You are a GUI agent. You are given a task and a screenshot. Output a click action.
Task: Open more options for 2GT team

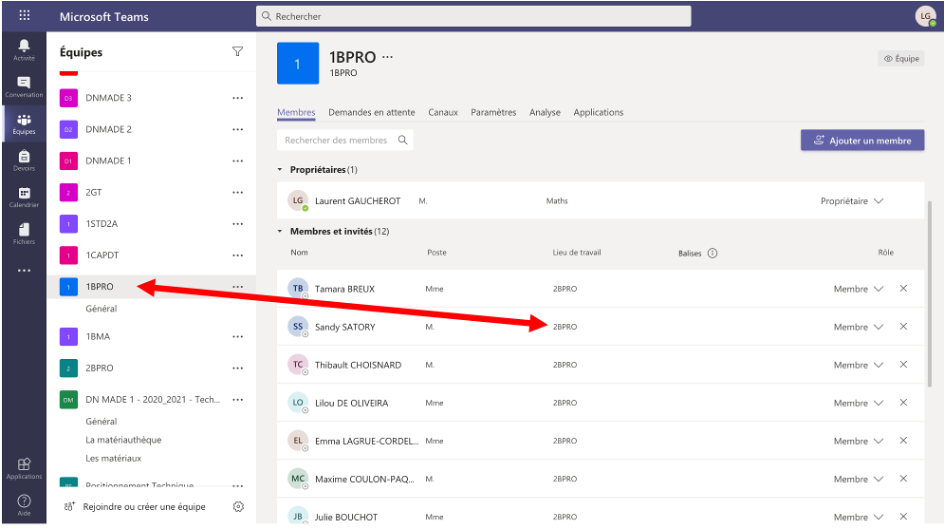pos(238,193)
